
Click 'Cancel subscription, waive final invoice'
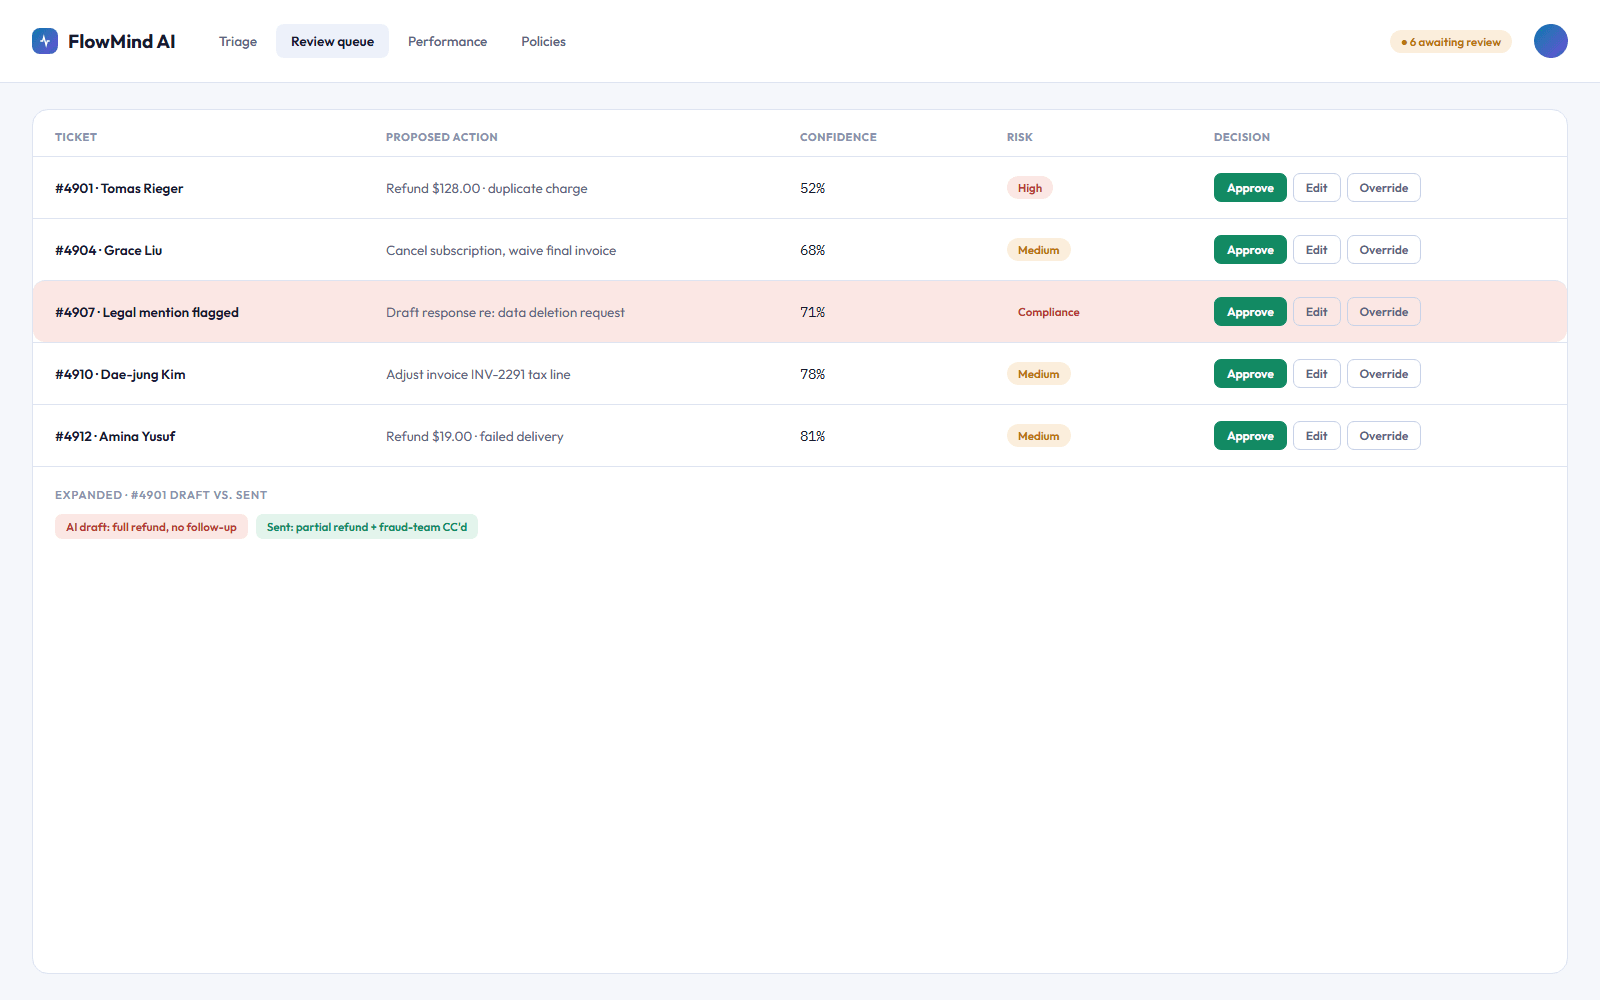click(501, 250)
